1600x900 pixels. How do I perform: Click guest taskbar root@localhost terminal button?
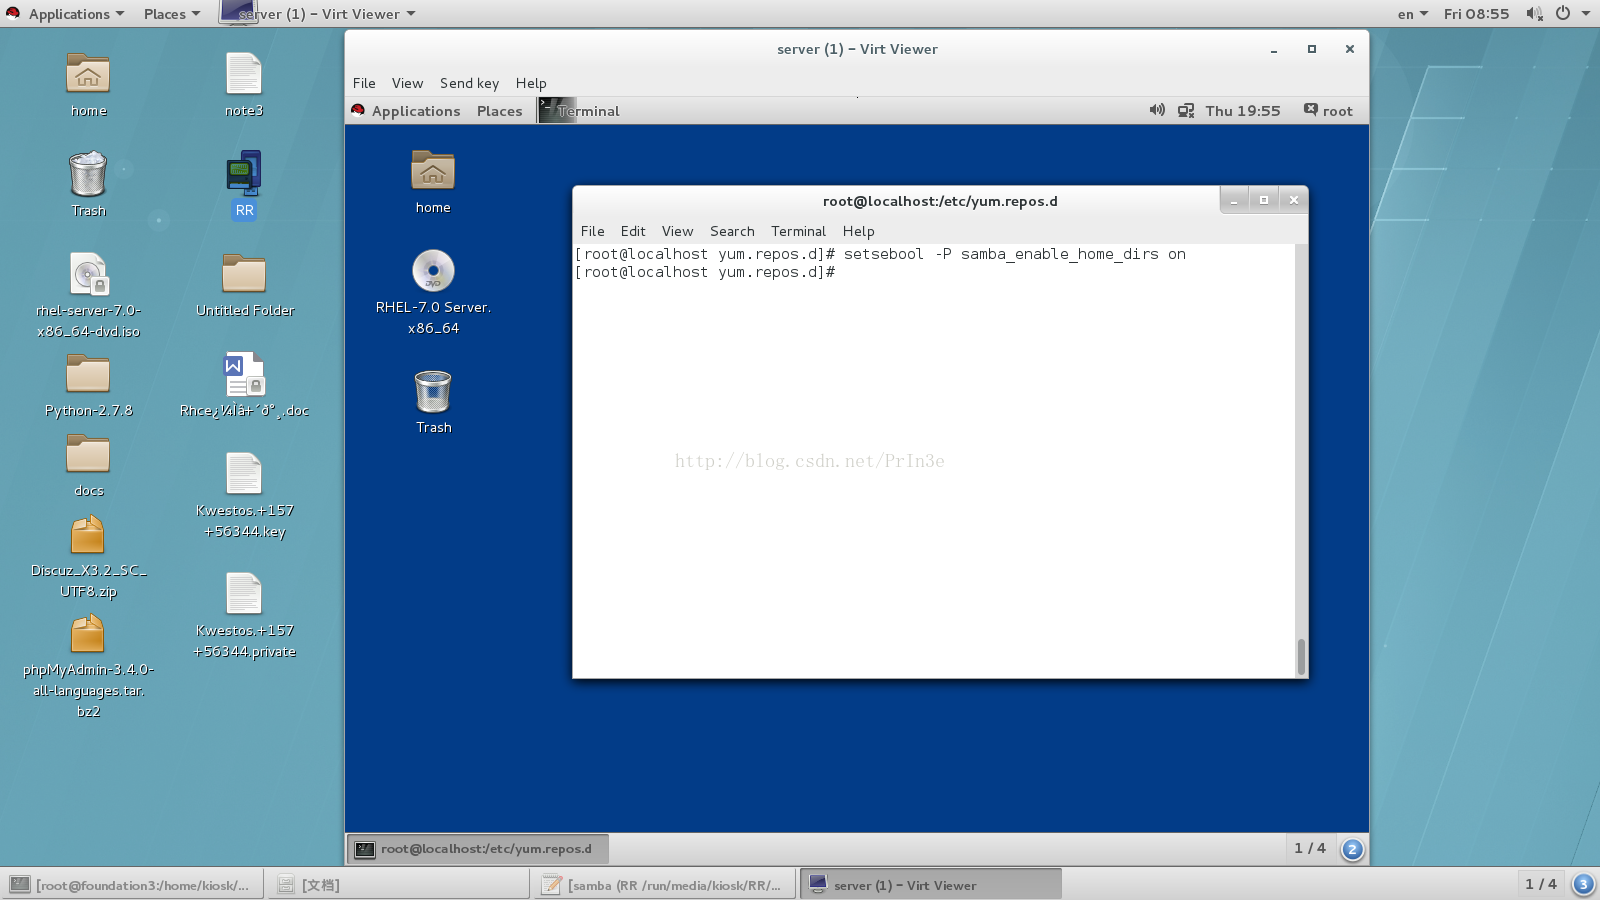pyautogui.click(x=478, y=849)
